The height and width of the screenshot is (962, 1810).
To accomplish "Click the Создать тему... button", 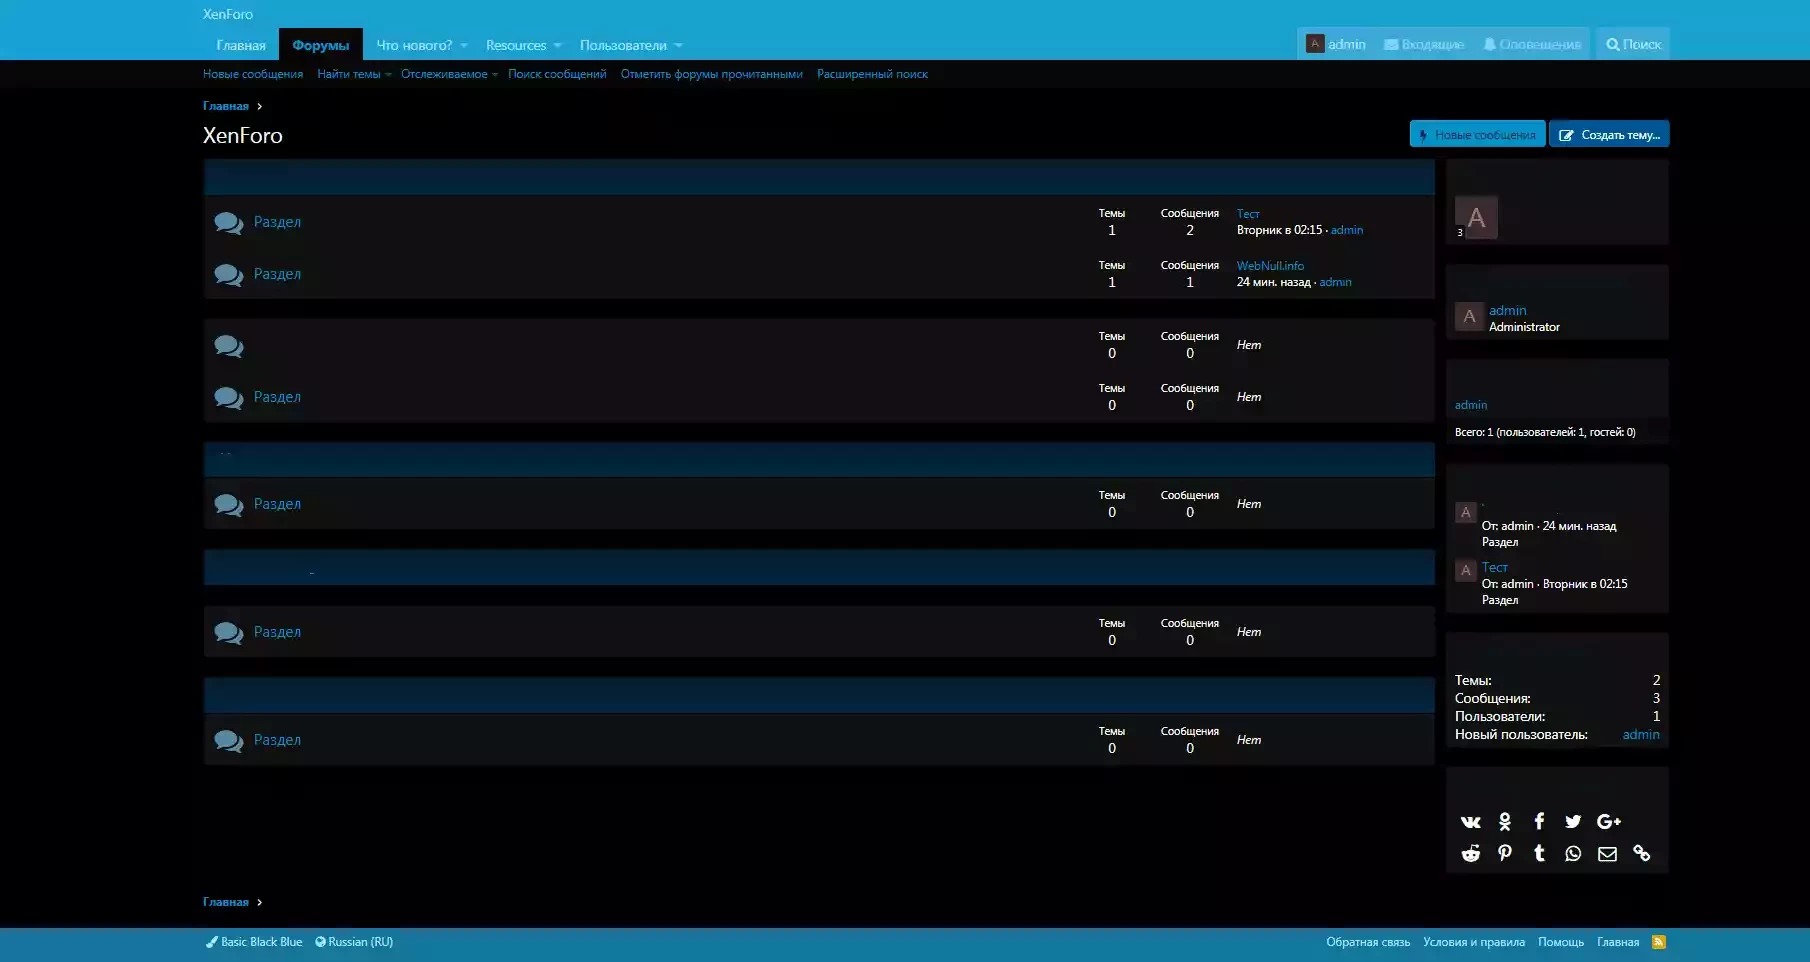I will tap(1609, 134).
